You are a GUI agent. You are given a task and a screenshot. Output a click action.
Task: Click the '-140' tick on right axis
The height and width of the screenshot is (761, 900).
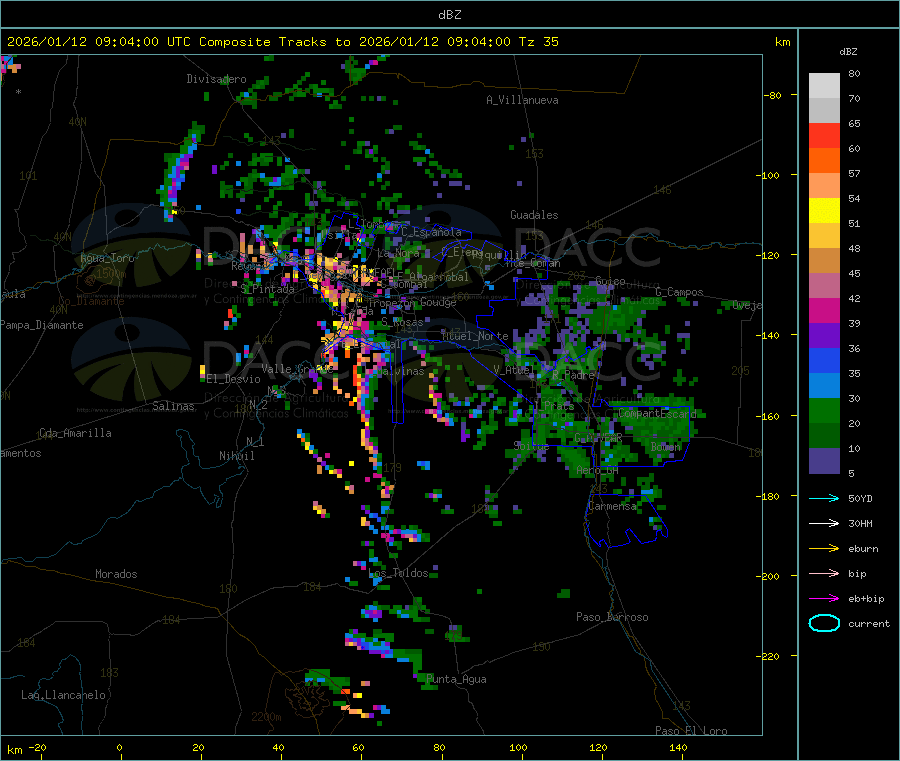click(770, 335)
